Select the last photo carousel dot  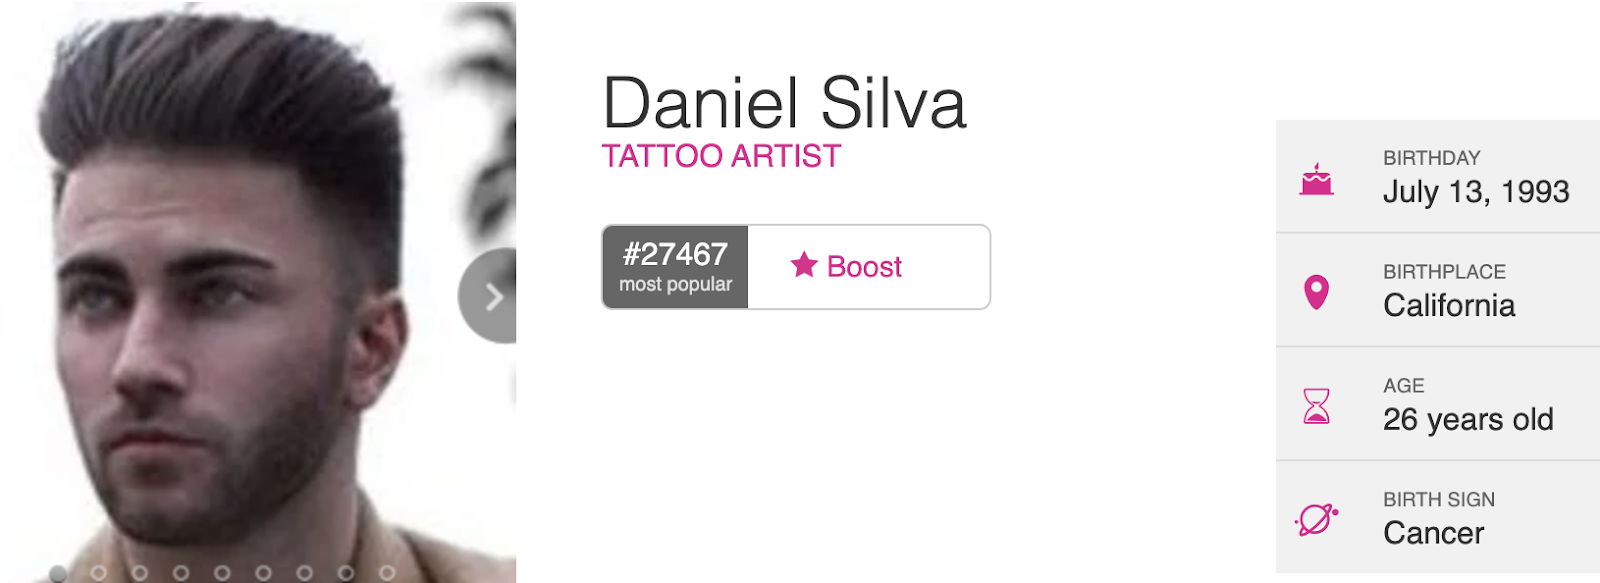pyautogui.click(x=387, y=573)
